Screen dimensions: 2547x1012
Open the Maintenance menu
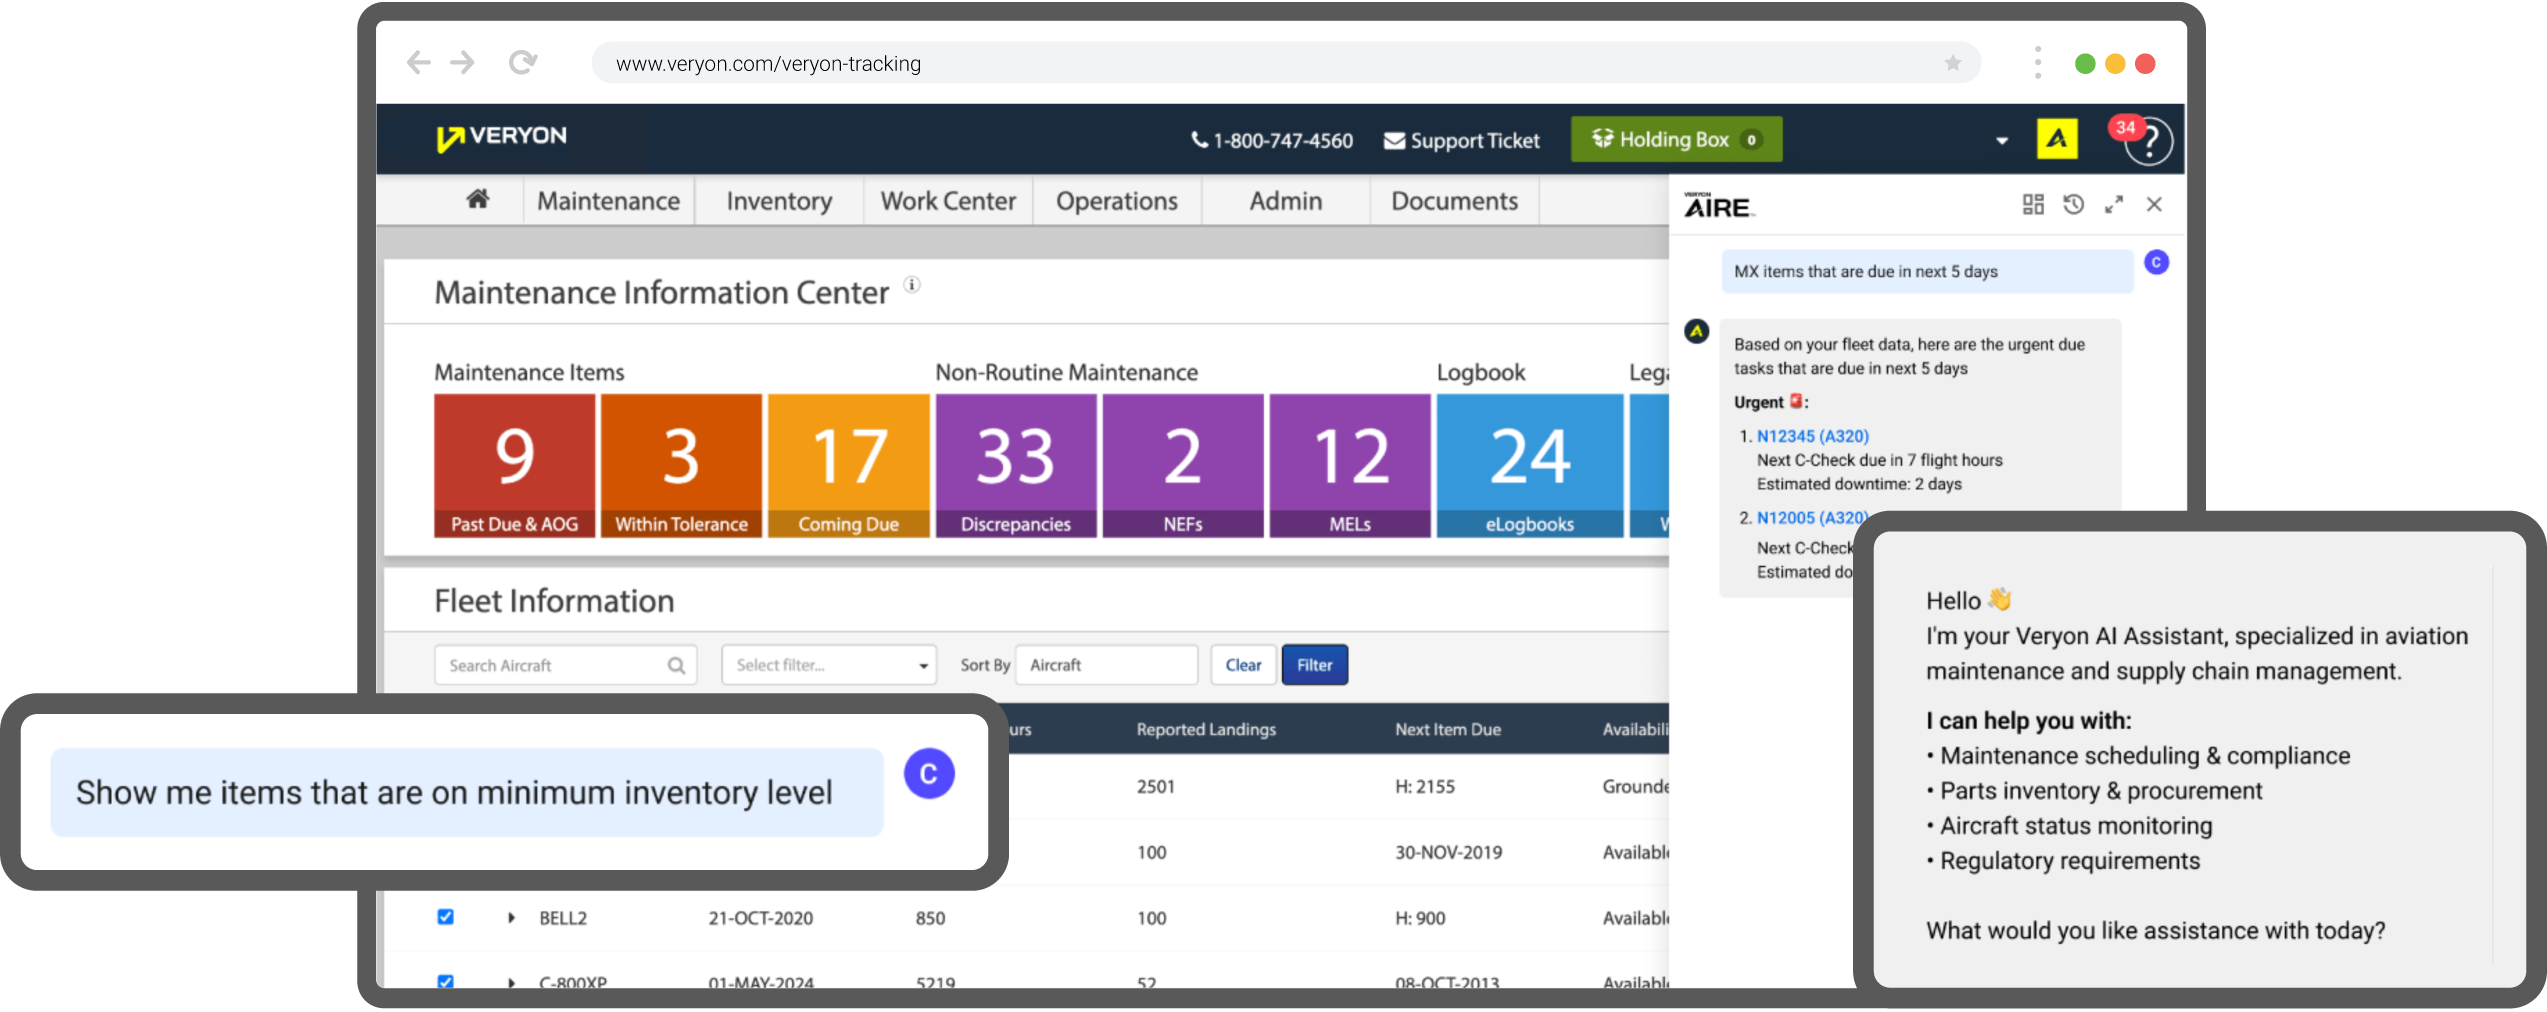(x=608, y=201)
